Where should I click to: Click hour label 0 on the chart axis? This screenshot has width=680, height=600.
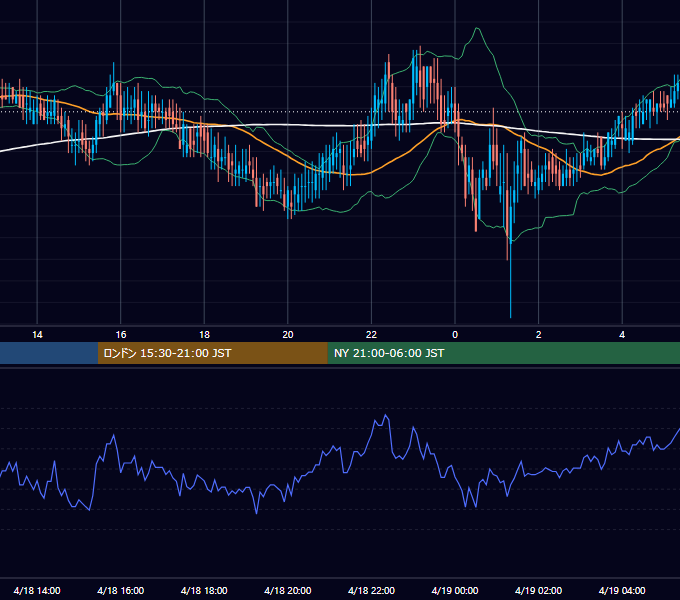[x=455, y=335]
